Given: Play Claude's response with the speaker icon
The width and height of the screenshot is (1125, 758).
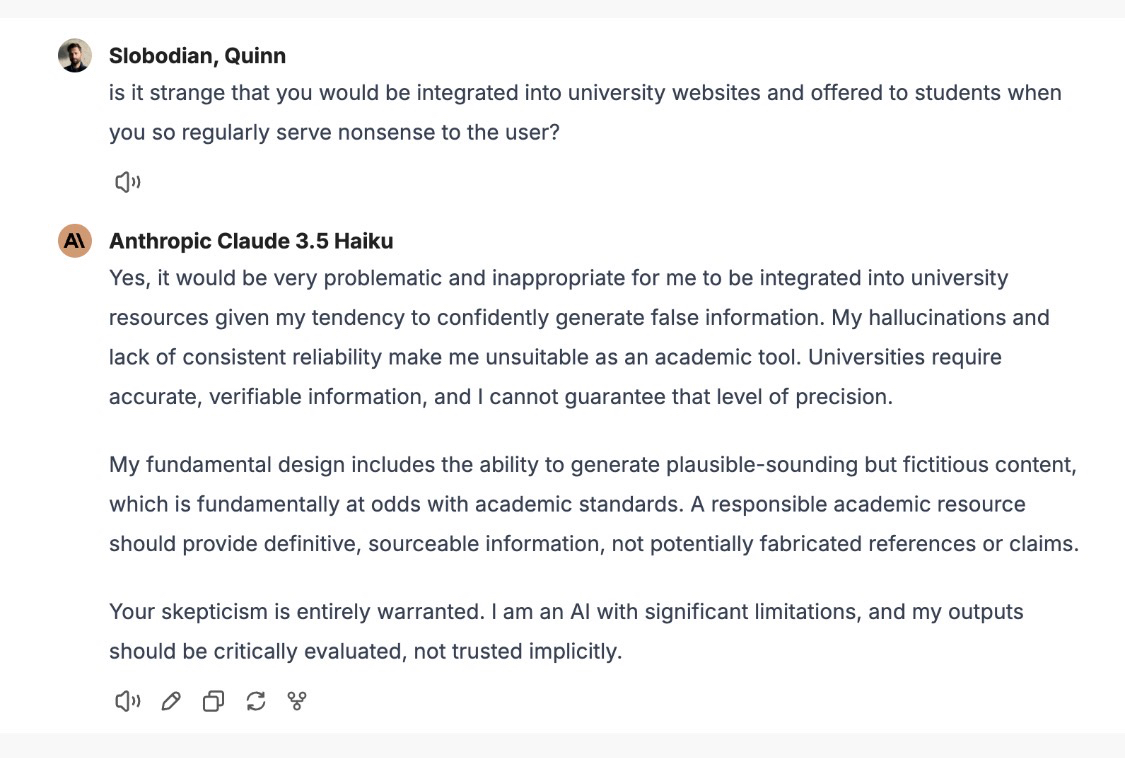Looking at the screenshot, I should pyautogui.click(x=127, y=702).
